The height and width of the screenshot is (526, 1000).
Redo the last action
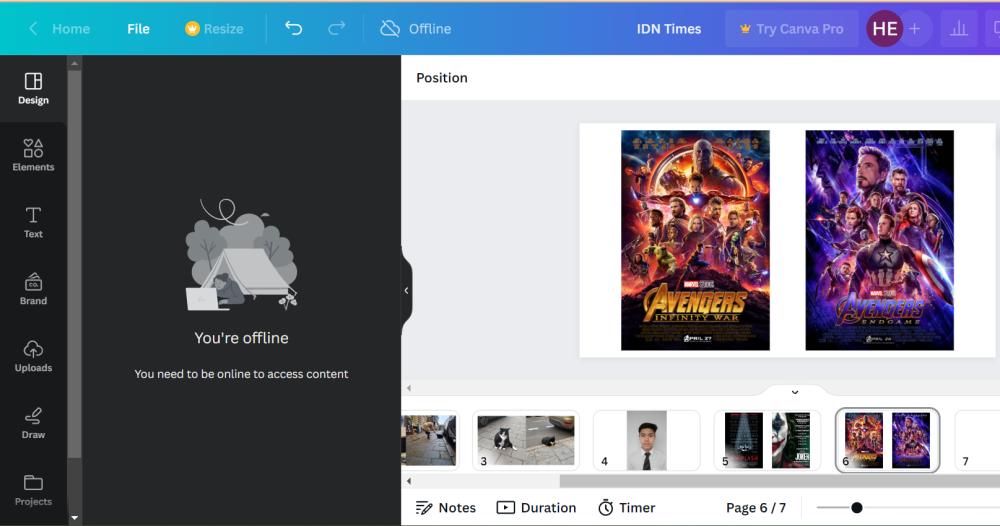[x=337, y=28]
